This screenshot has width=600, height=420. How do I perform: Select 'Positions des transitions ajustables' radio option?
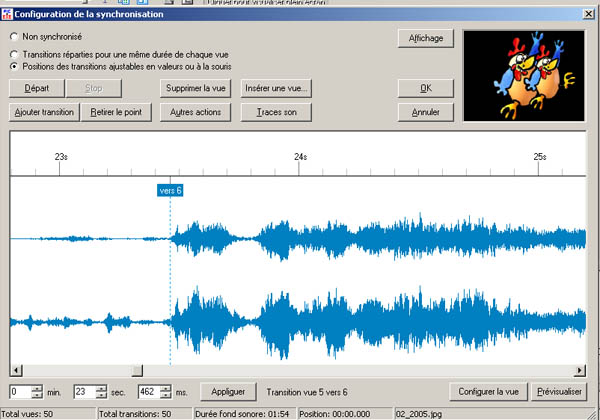coord(14,67)
